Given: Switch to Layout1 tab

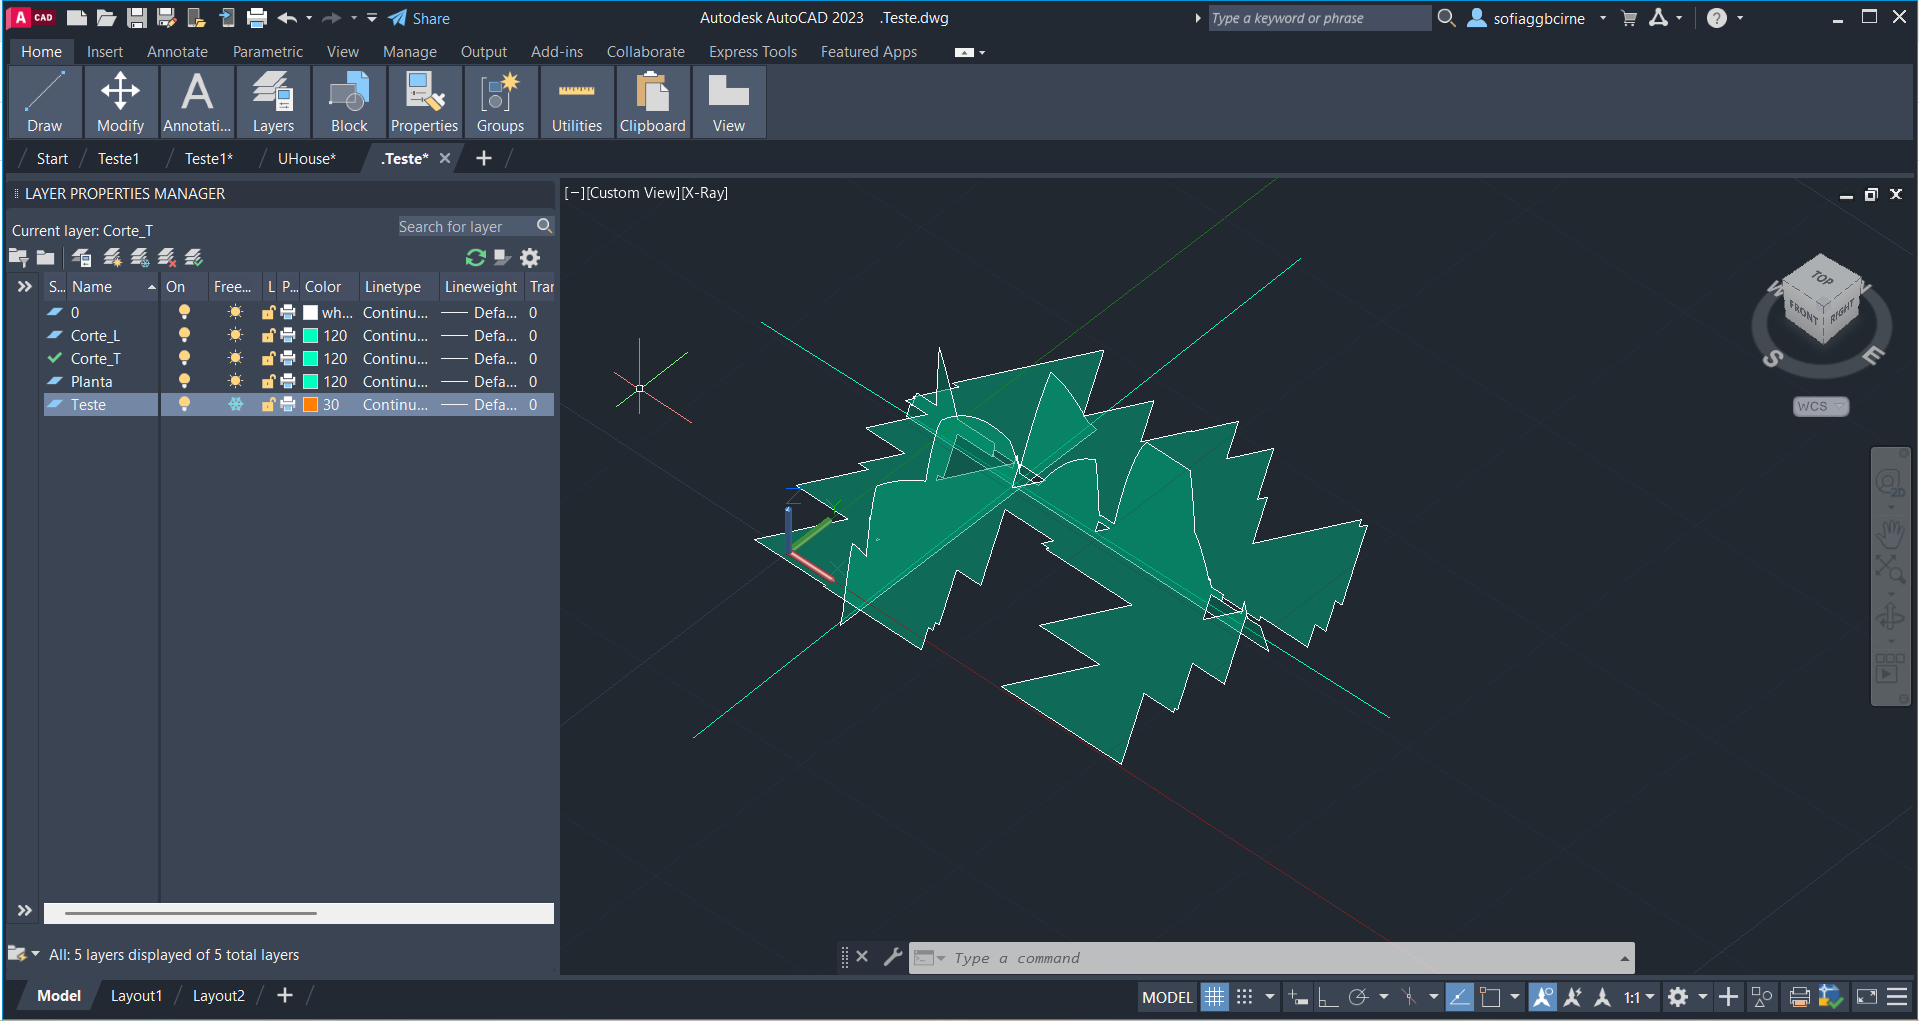Looking at the screenshot, I should pyautogui.click(x=136, y=996).
